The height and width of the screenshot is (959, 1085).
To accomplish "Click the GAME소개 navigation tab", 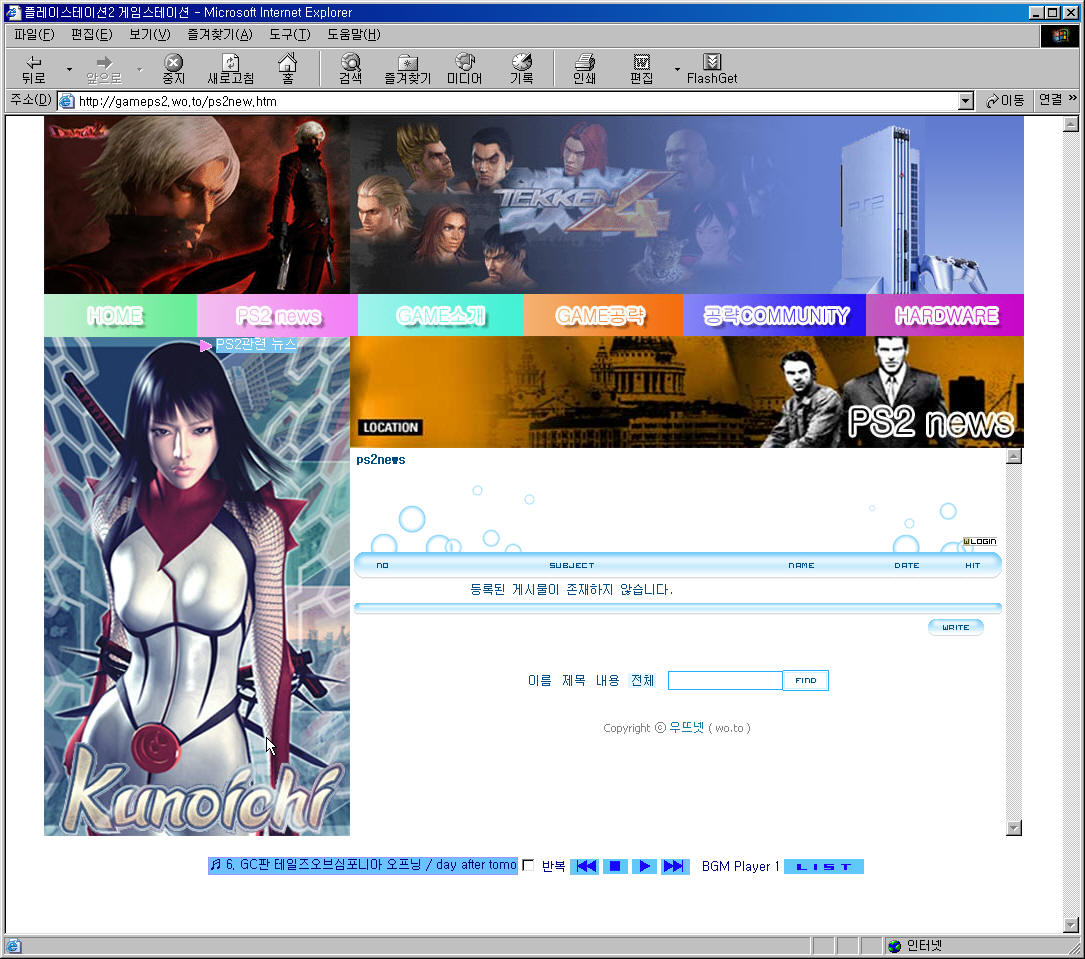I will pos(440,316).
